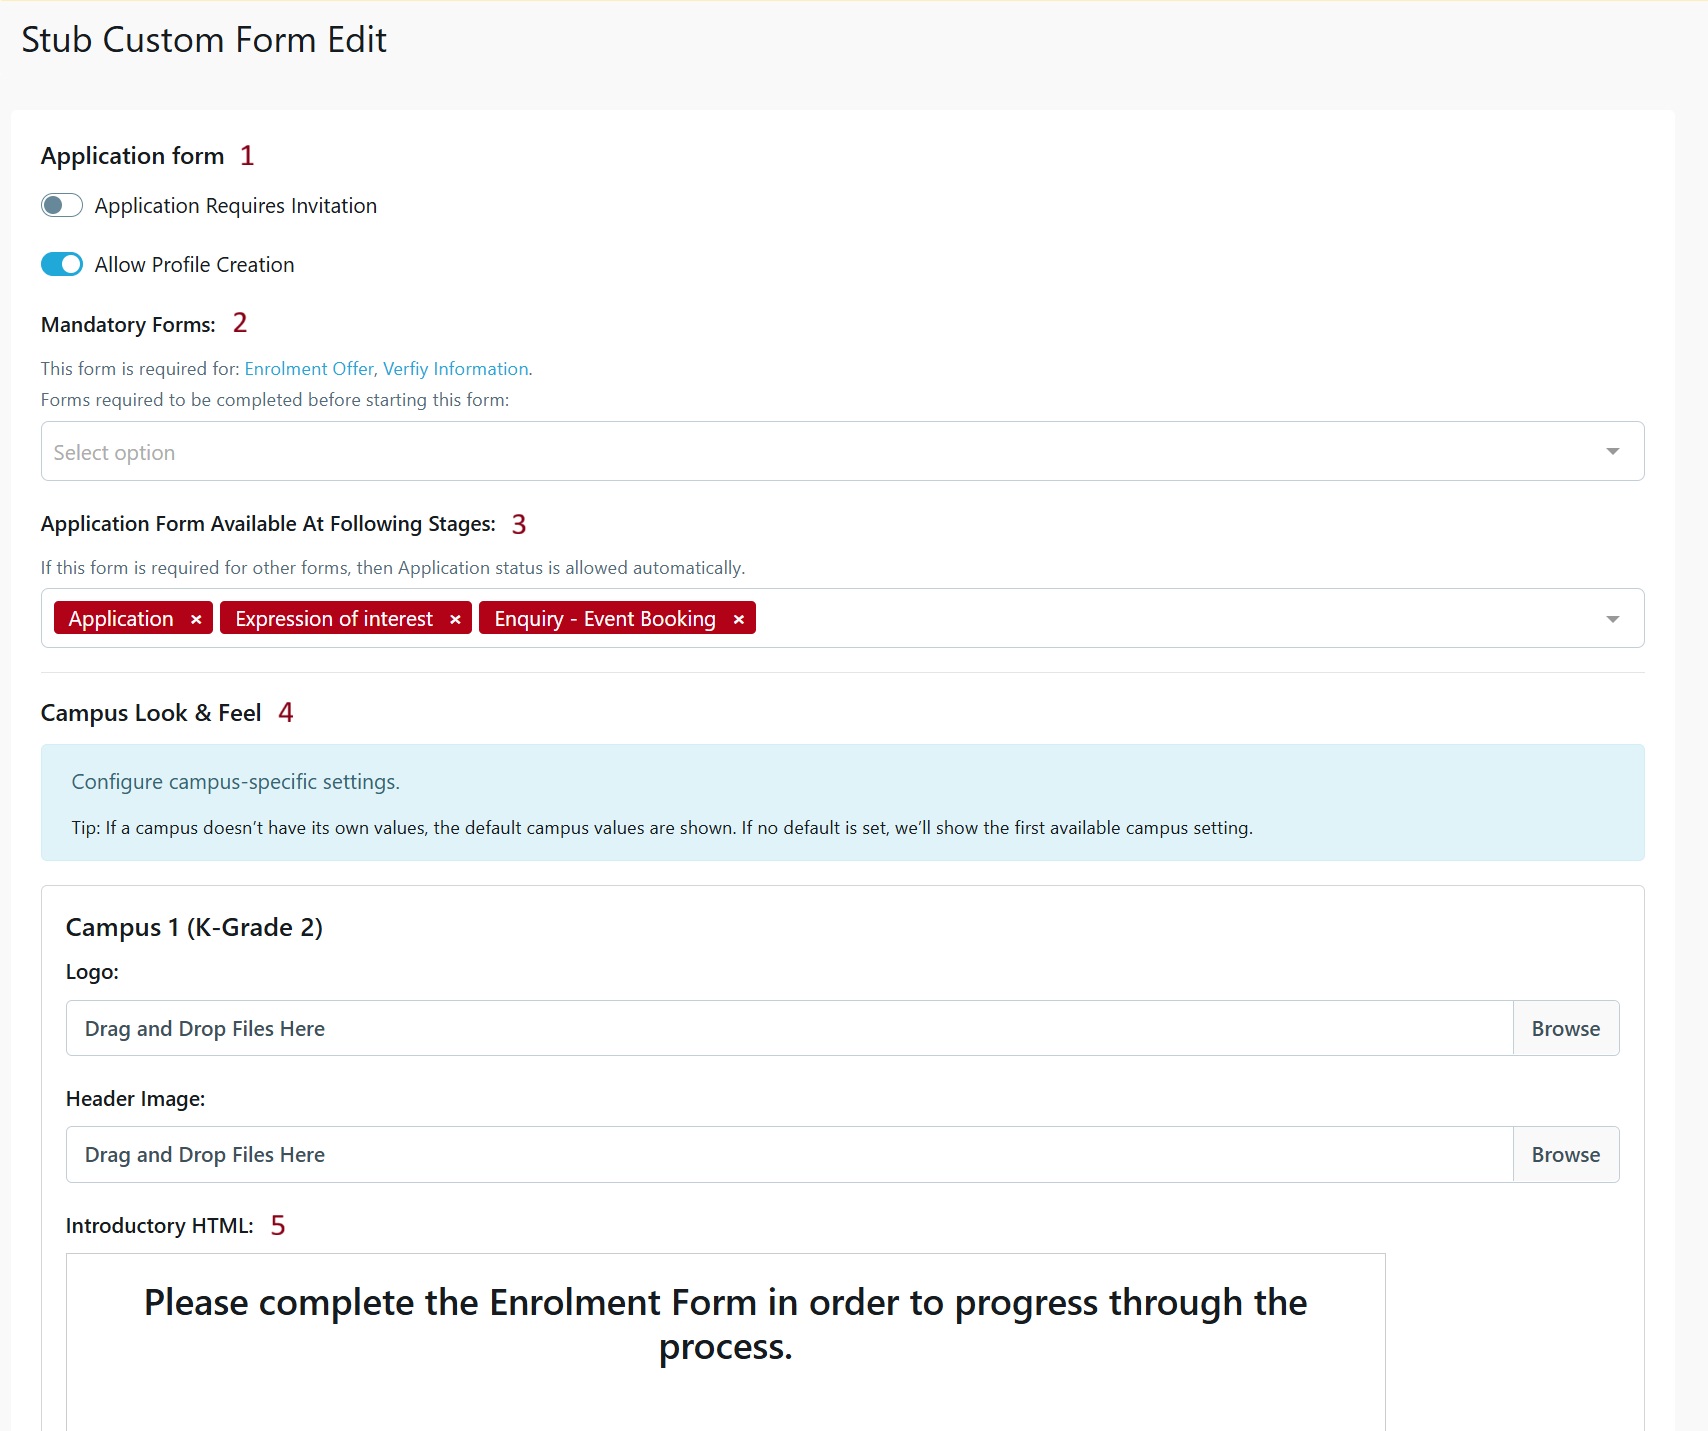The height and width of the screenshot is (1431, 1708).
Task: Dismiss the Enquiry - Event Booking tag
Action: (x=739, y=618)
